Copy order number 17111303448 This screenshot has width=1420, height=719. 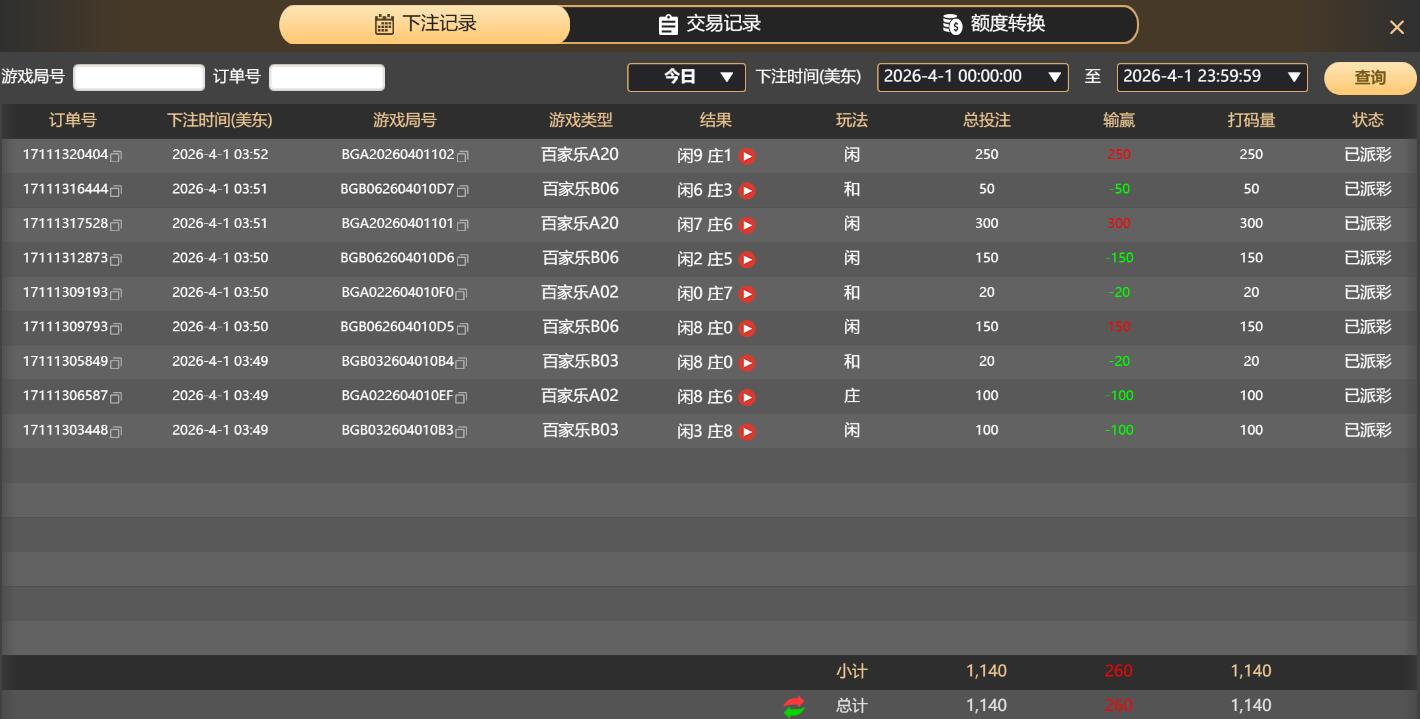tap(116, 432)
